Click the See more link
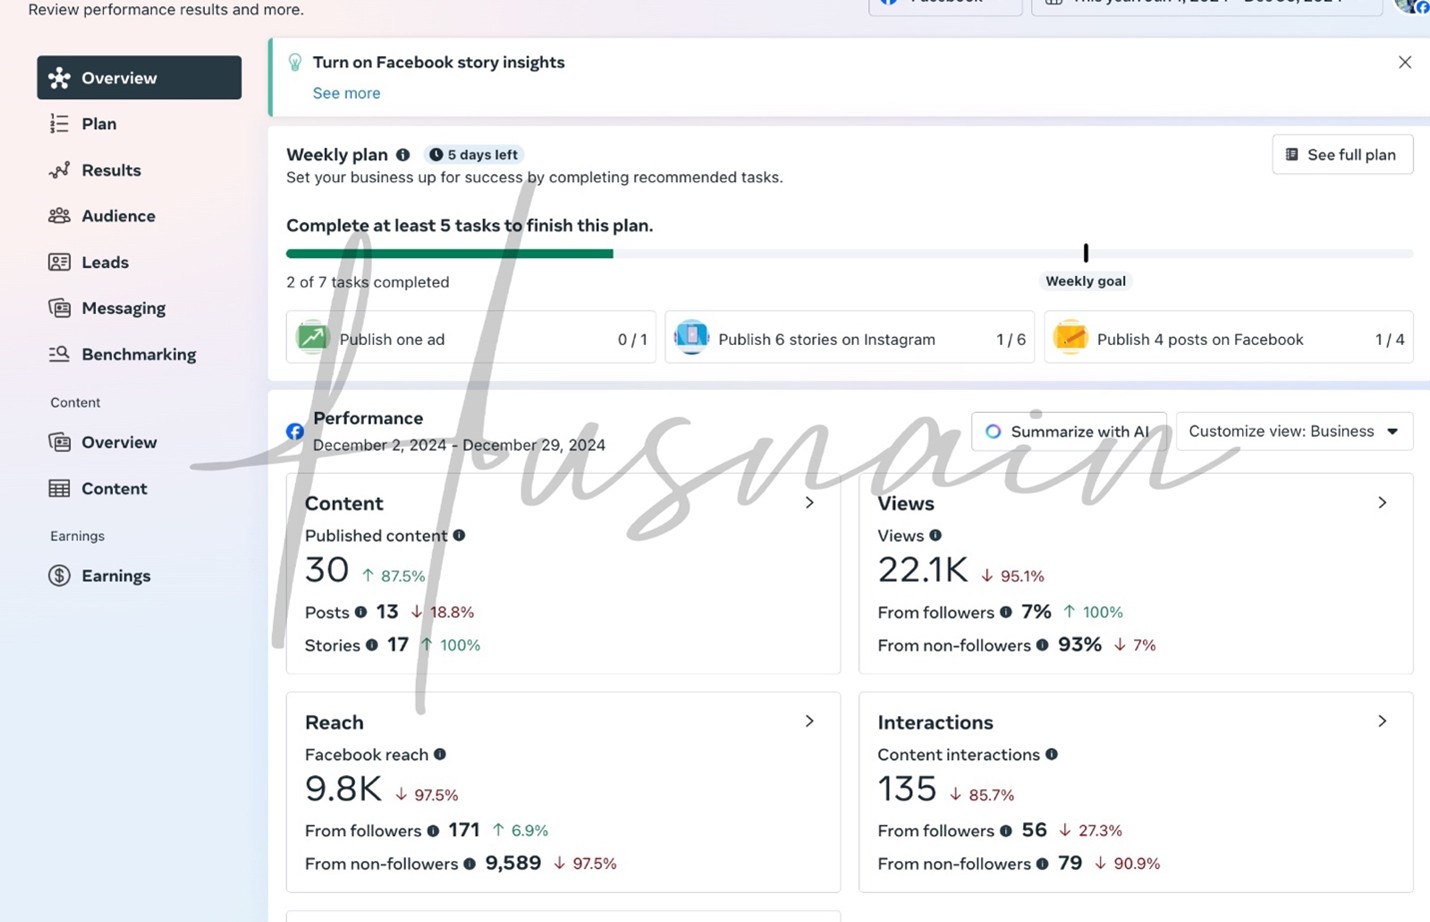Image resolution: width=1430 pixels, height=922 pixels. [346, 93]
